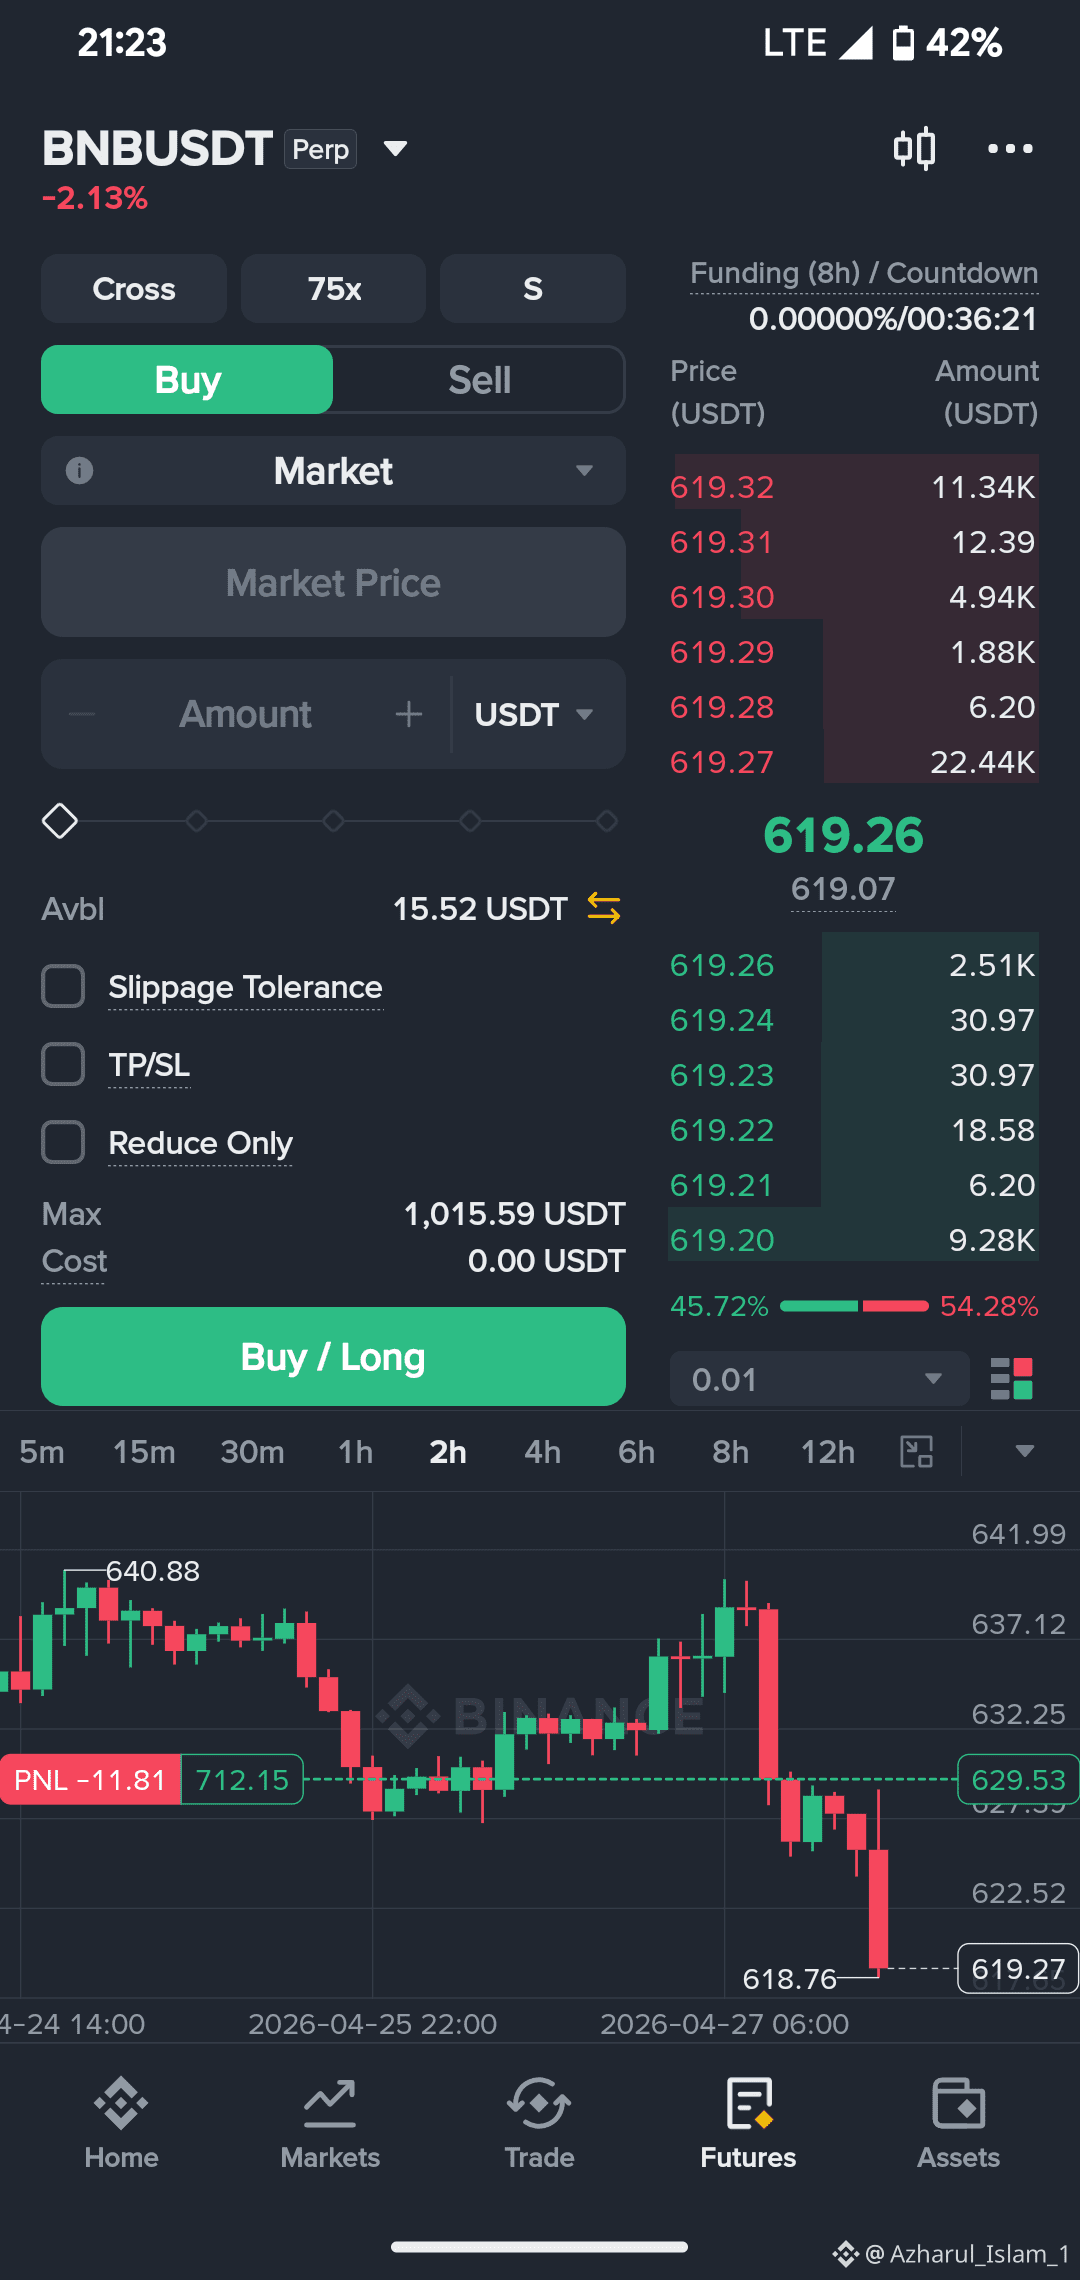This screenshot has width=1080, height=2280.
Task: Tap the minus amount stepper
Action: 82,714
